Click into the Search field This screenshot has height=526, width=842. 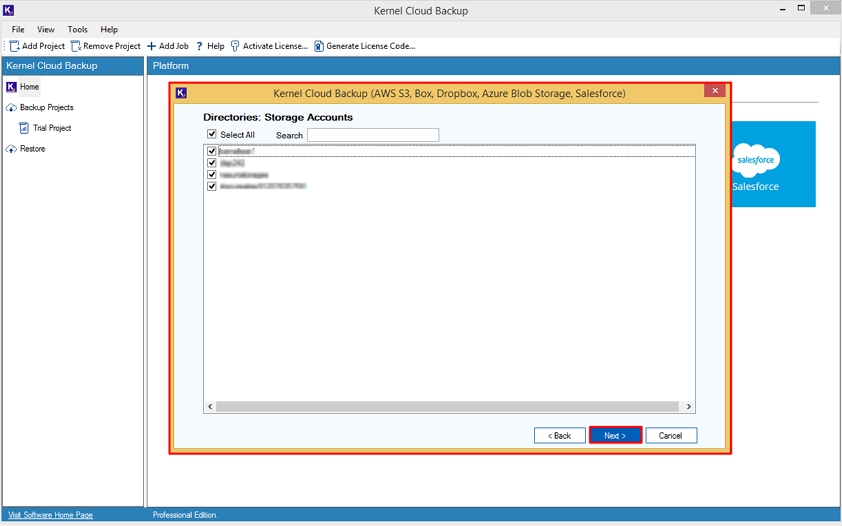point(373,135)
